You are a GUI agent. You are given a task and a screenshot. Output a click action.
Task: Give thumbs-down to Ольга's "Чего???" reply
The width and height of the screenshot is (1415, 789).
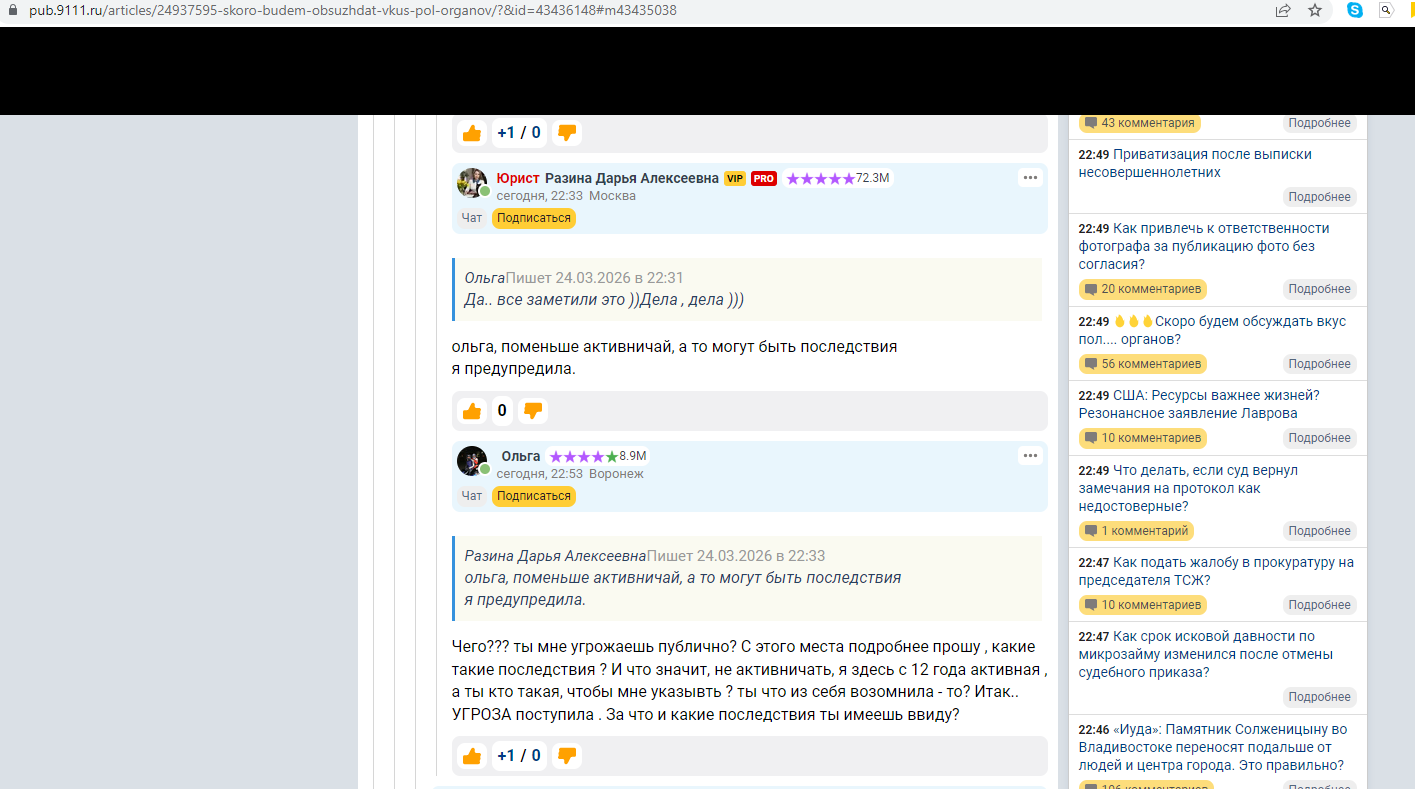point(567,756)
